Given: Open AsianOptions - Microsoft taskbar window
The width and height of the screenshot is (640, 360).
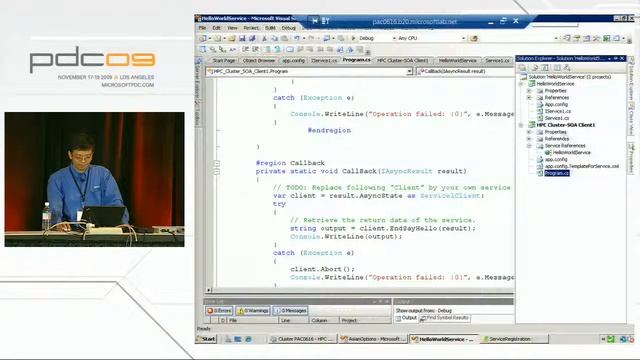Looking at the screenshot, I should pos(373,339).
